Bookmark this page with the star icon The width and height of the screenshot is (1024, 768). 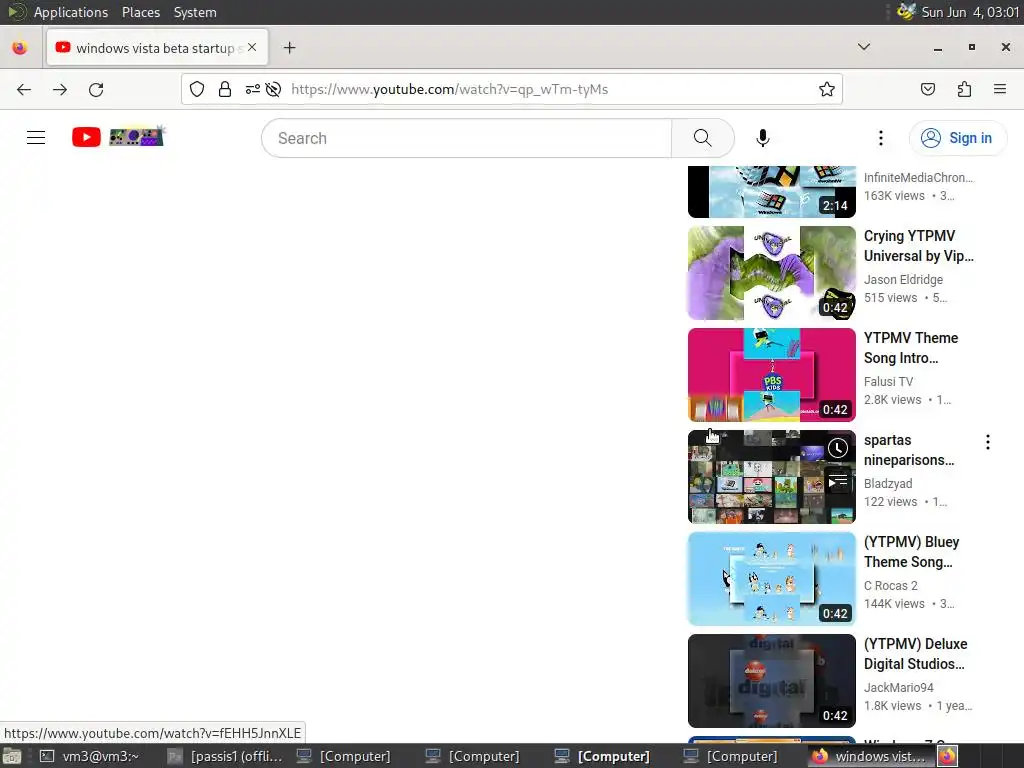pos(827,89)
